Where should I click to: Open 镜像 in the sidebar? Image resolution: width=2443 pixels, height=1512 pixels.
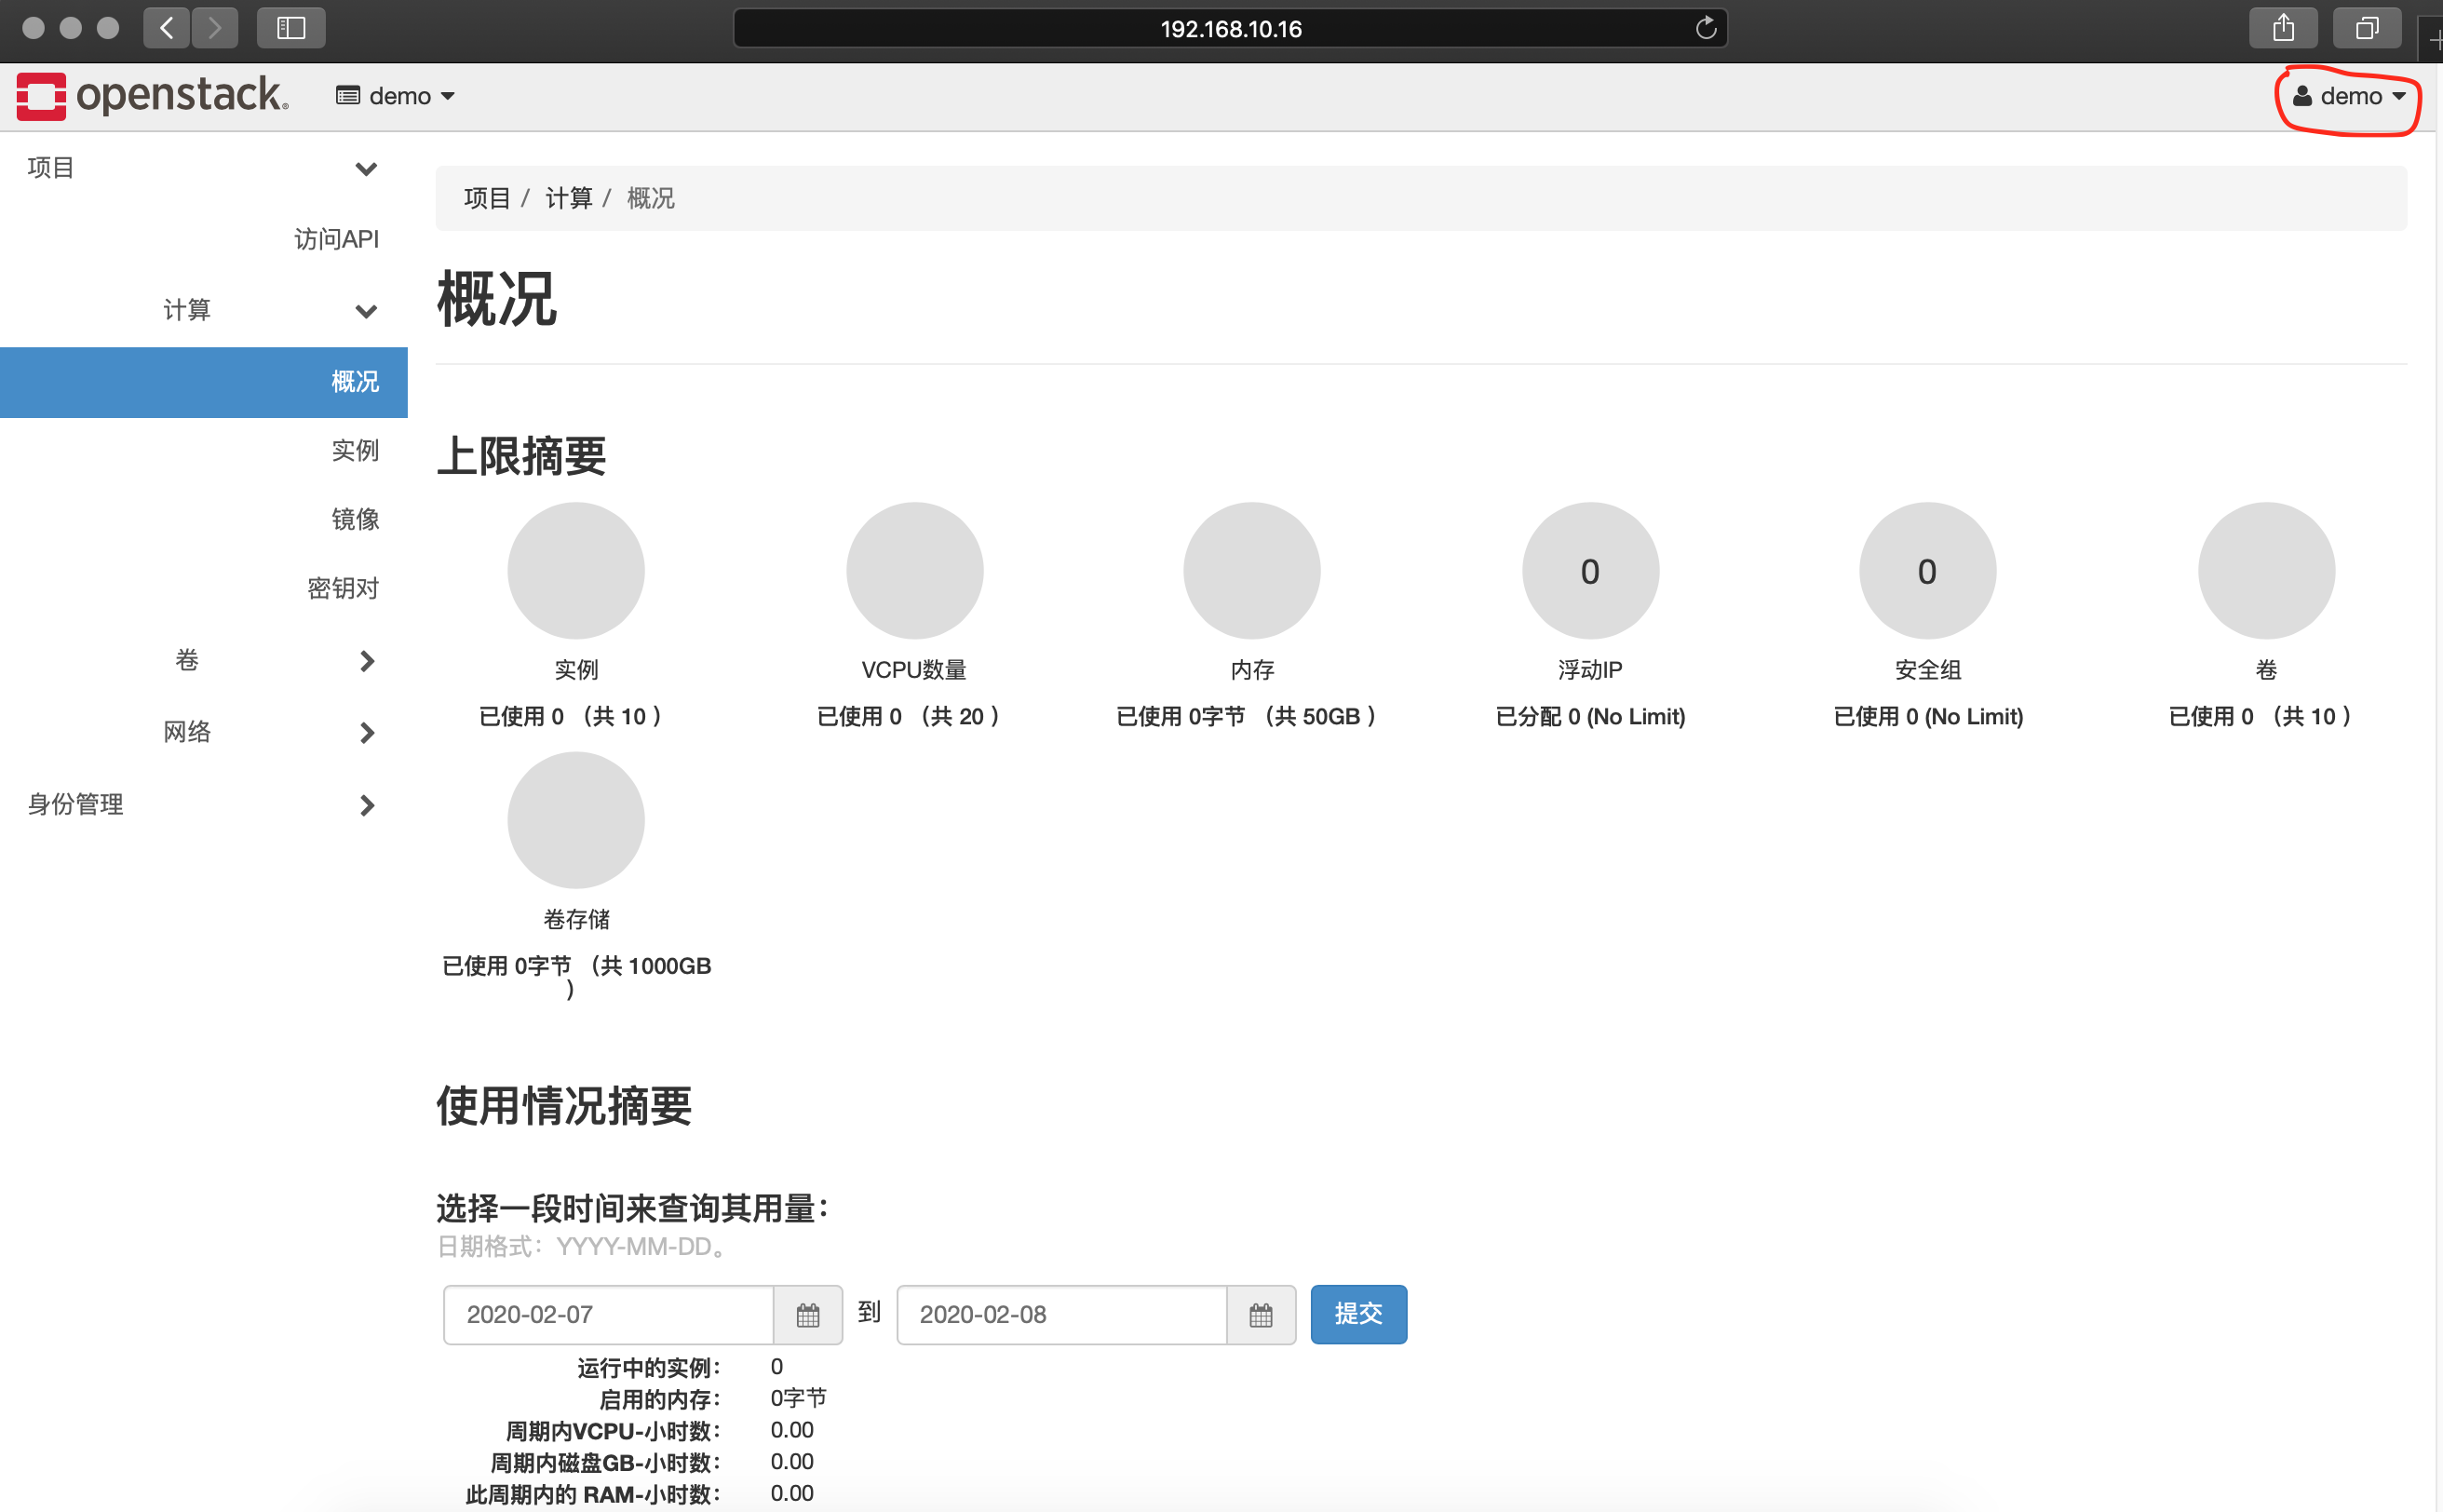[x=355, y=519]
